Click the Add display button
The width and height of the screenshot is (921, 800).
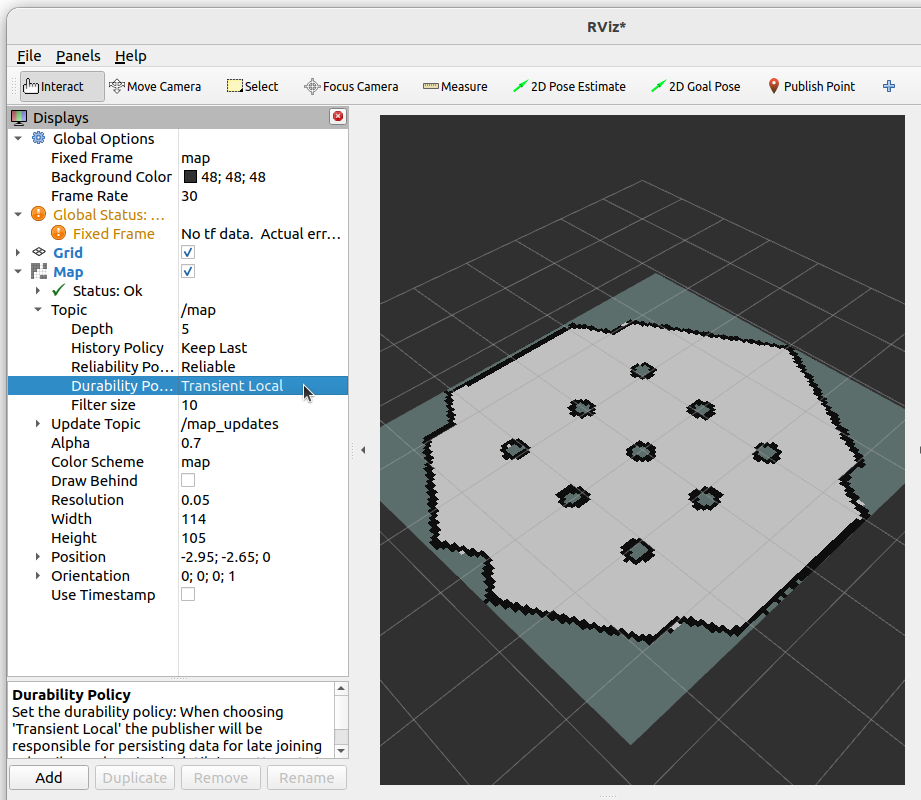click(49, 778)
